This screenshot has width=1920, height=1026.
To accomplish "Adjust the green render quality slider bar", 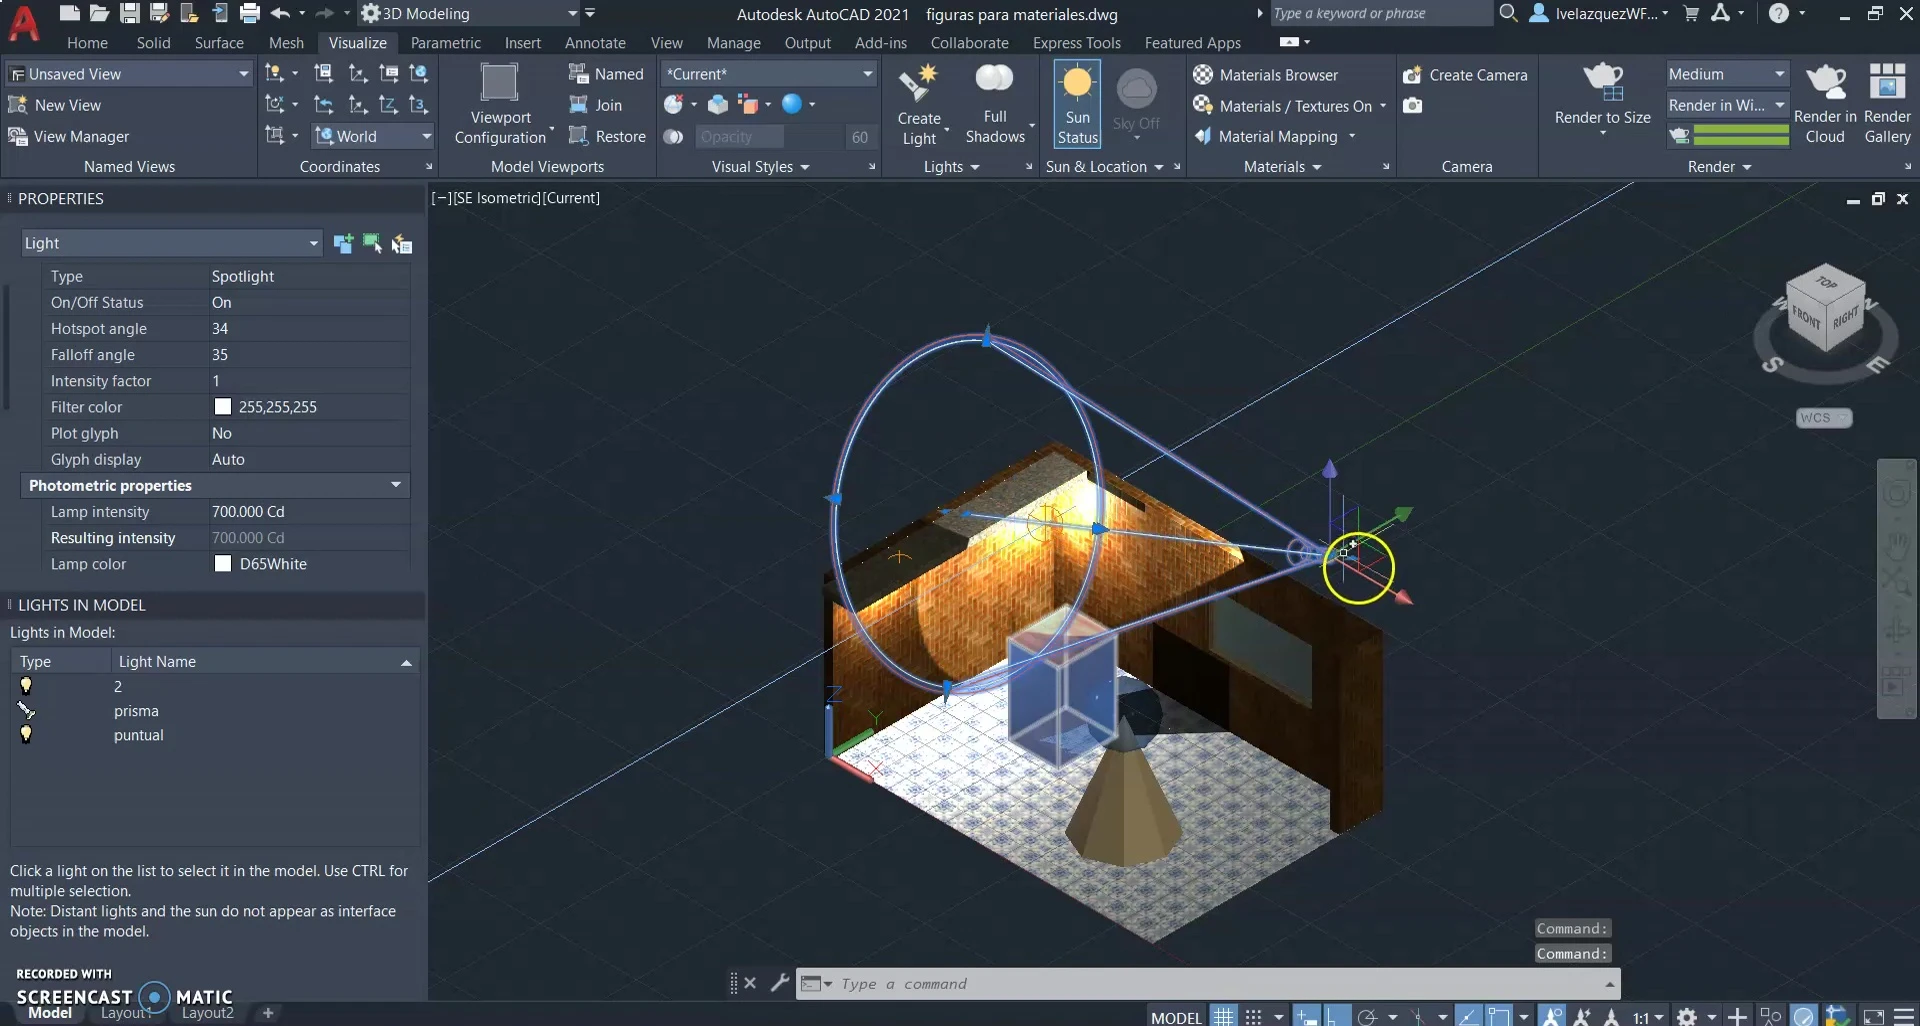I will tap(1741, 136).
